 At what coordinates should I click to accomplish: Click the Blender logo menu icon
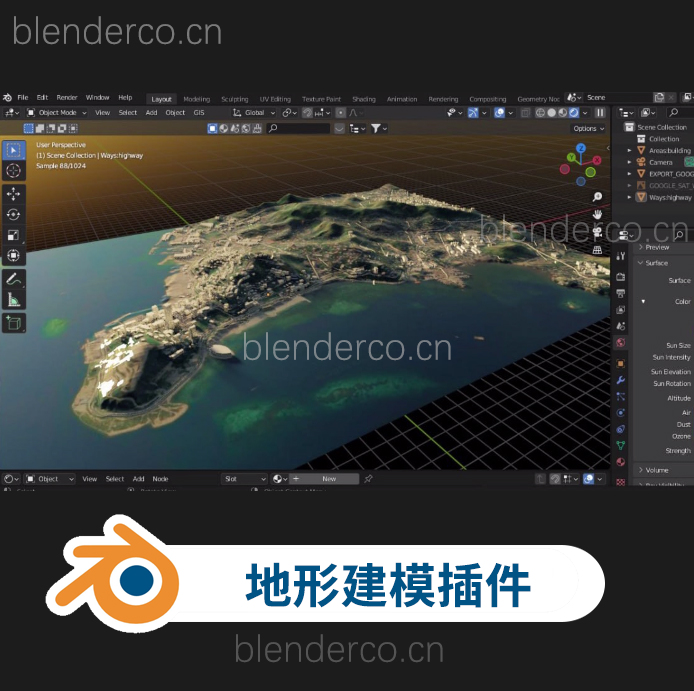7,98
